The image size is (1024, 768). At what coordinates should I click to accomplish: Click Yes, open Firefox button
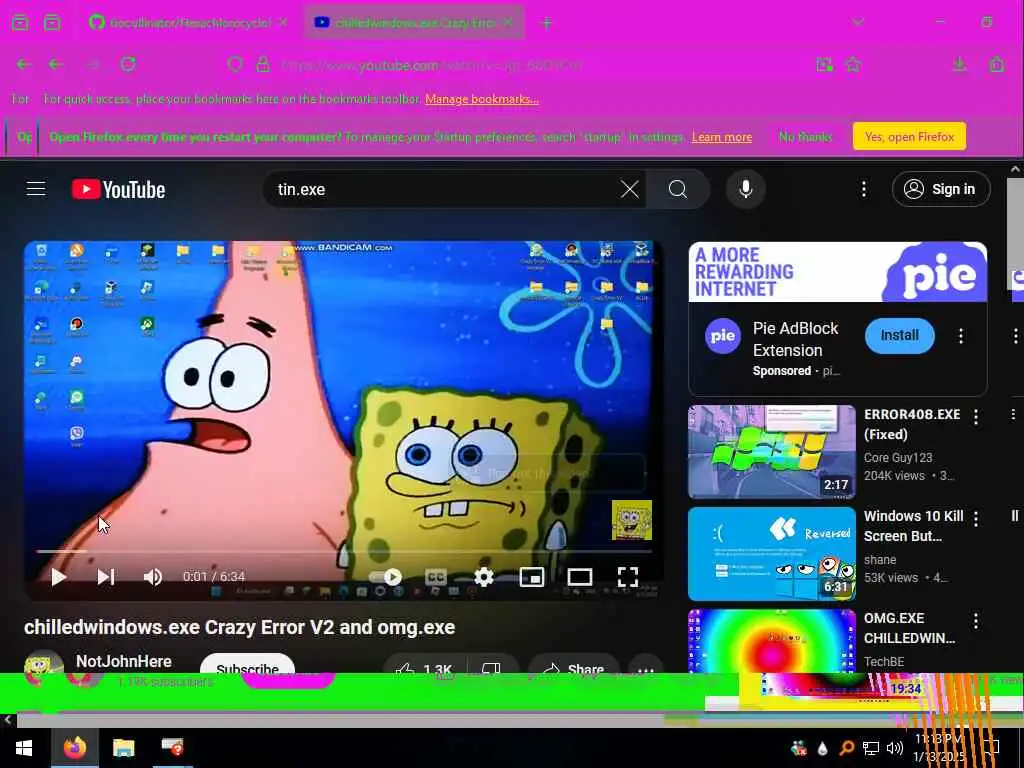point(909,136)
